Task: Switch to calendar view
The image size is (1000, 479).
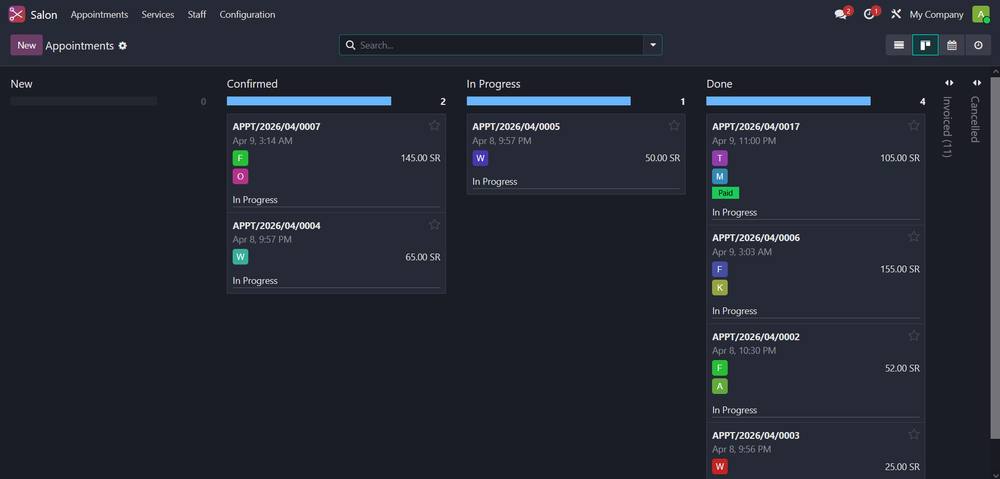Action: tap(952, 45)
